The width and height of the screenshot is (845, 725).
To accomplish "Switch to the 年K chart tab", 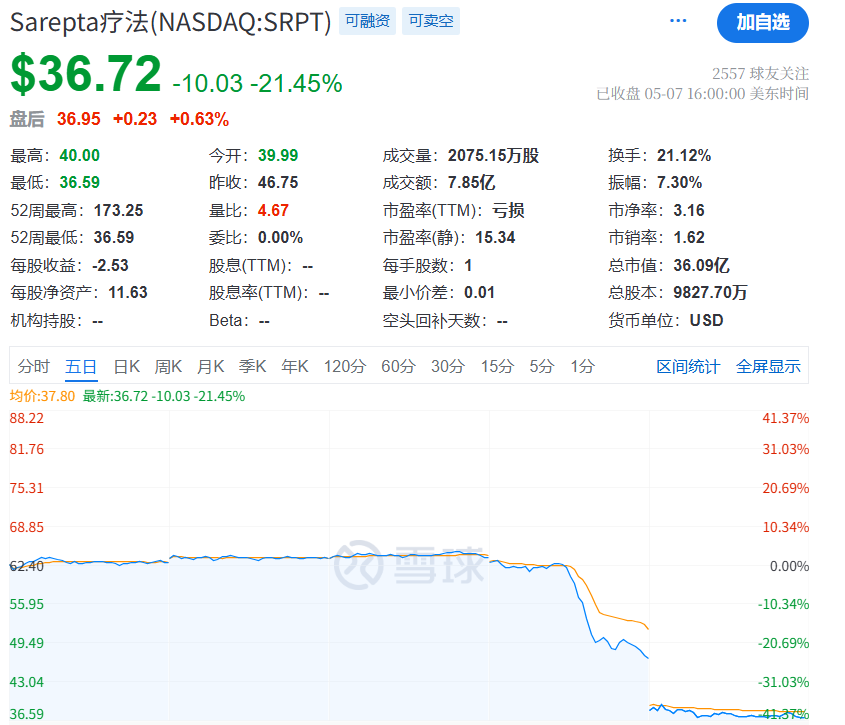I will [295, 367].
